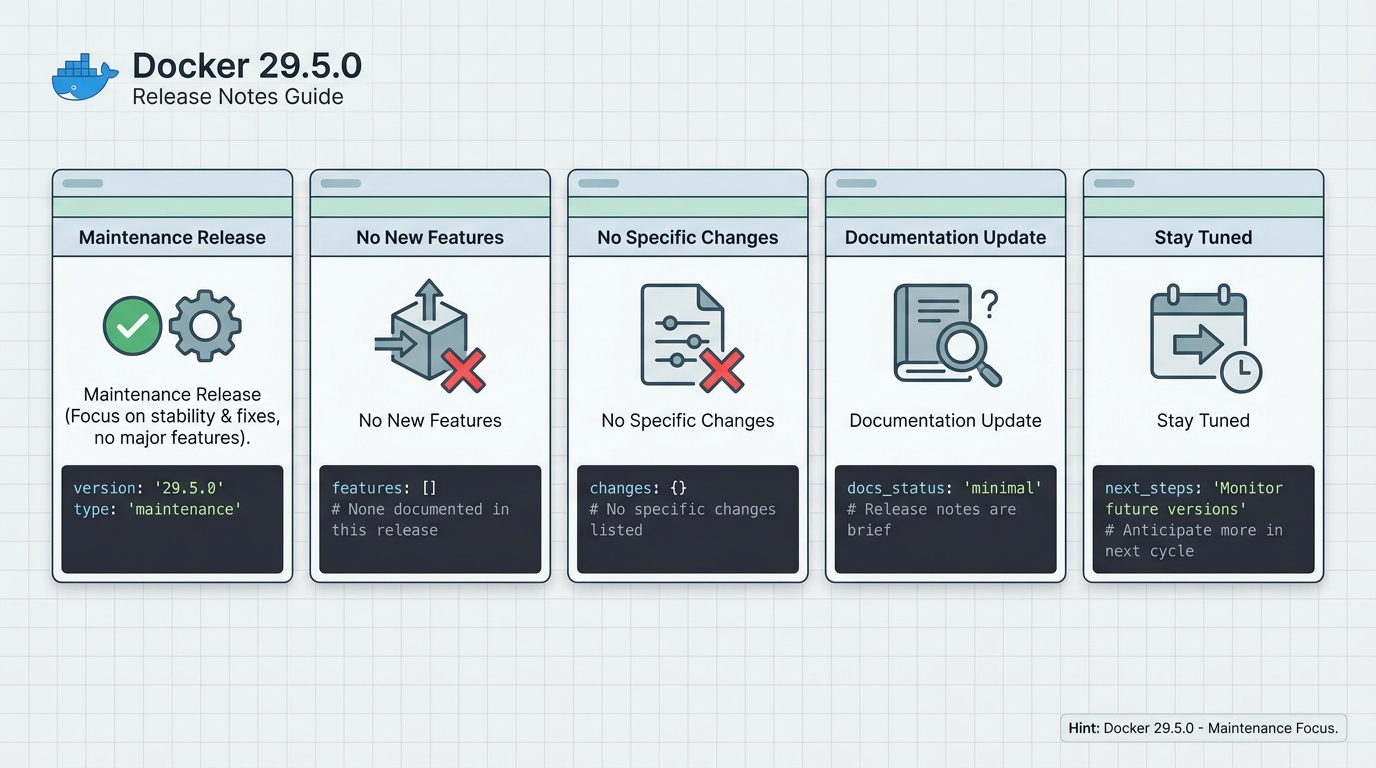Select the Maintenance Release card header
Viewport: 1376px width, 768px height.
pos(172,237)
